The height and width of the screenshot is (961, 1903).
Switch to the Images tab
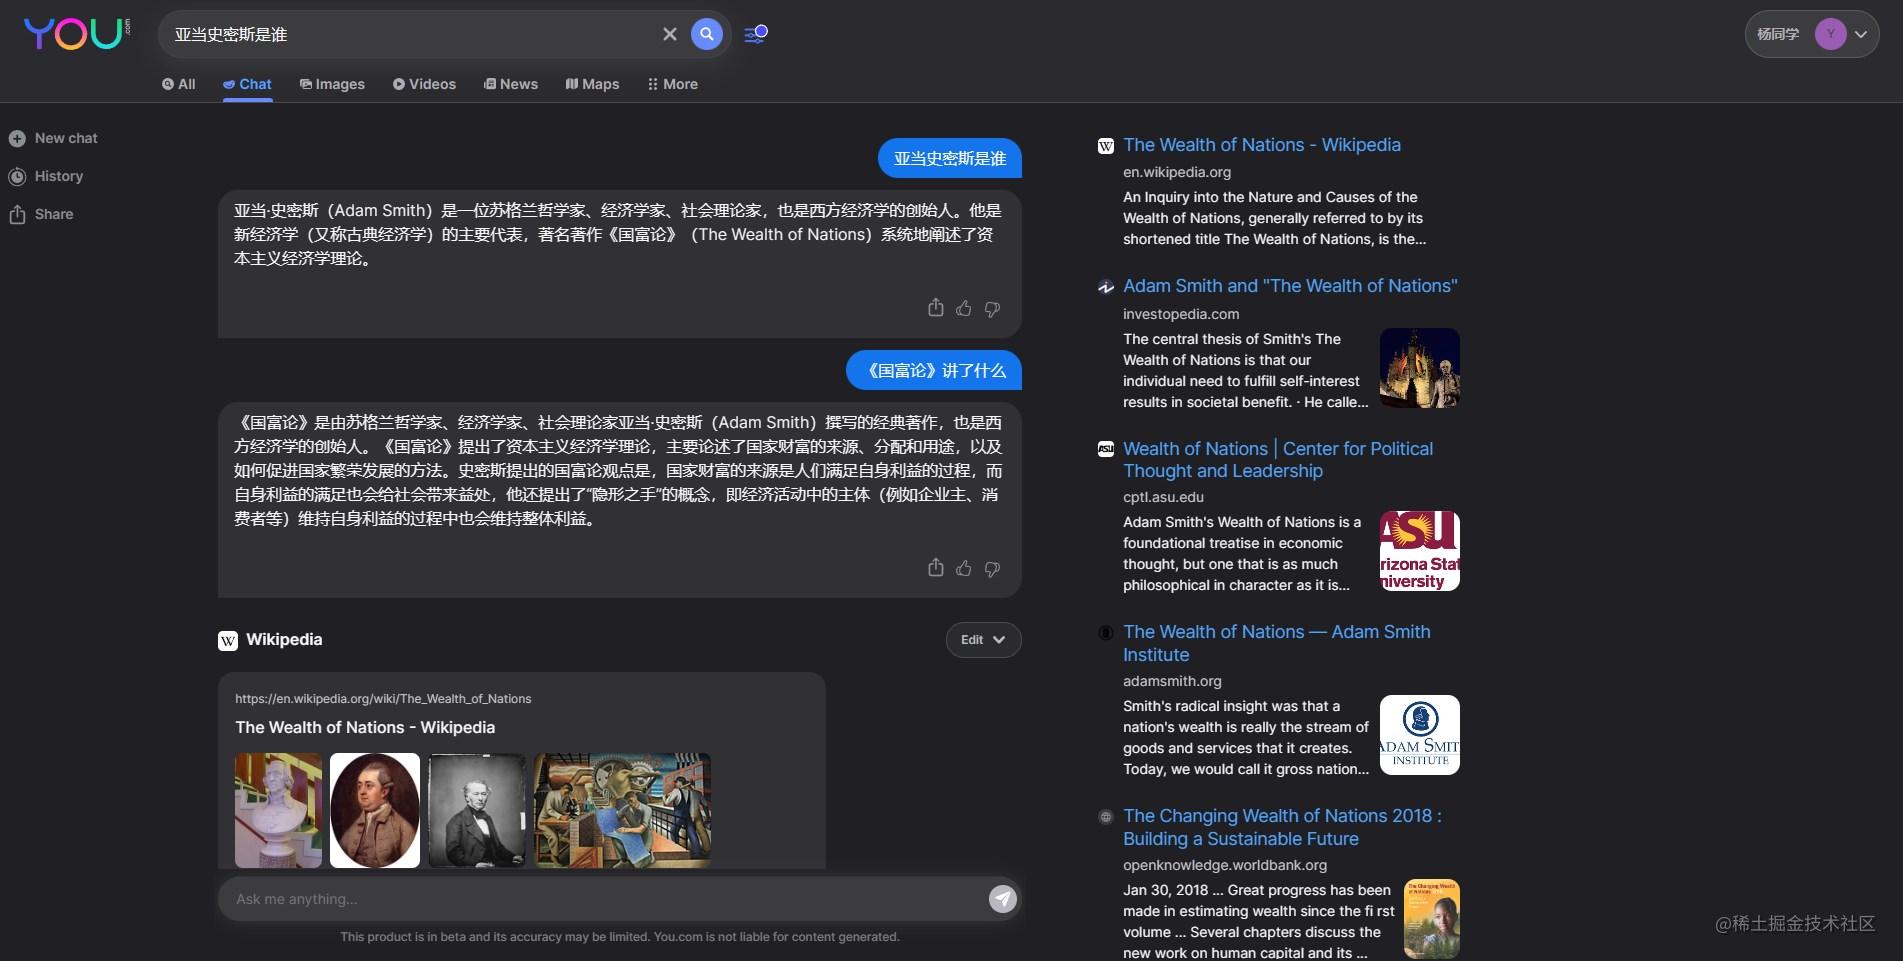pyautogui.click(x=332, y=84)
